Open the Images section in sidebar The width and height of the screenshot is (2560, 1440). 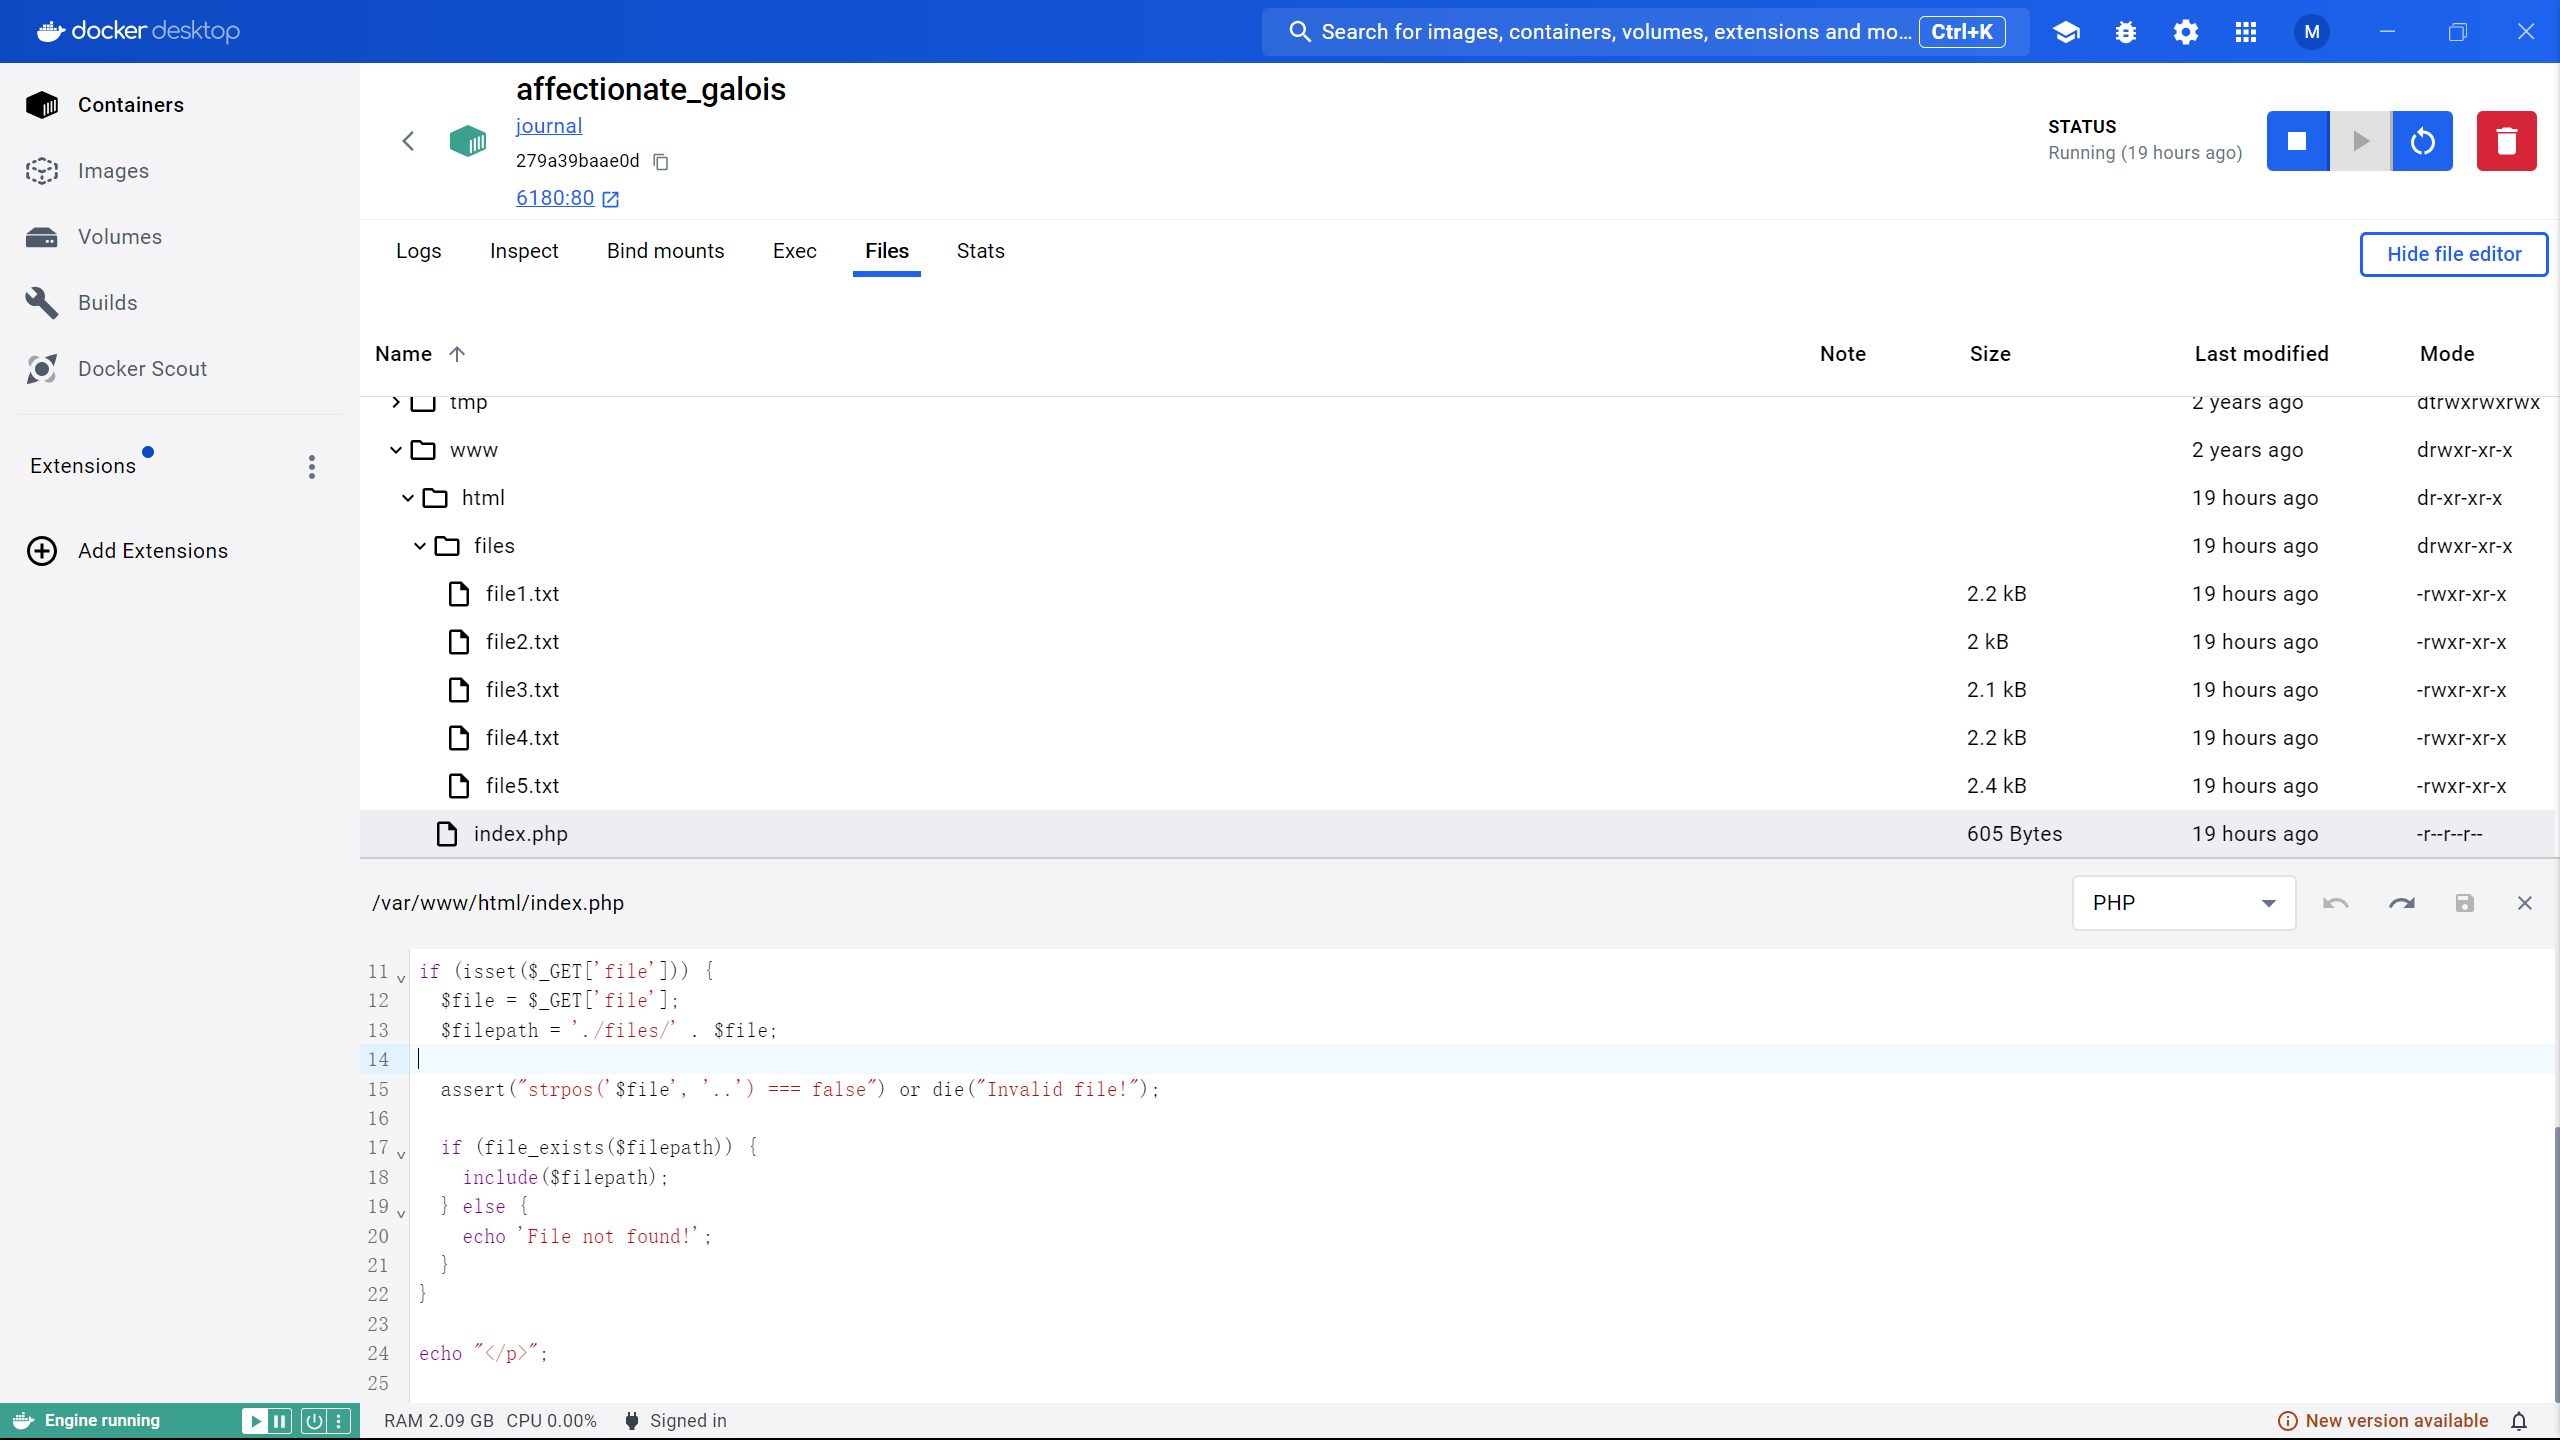[x=113, y=171]
